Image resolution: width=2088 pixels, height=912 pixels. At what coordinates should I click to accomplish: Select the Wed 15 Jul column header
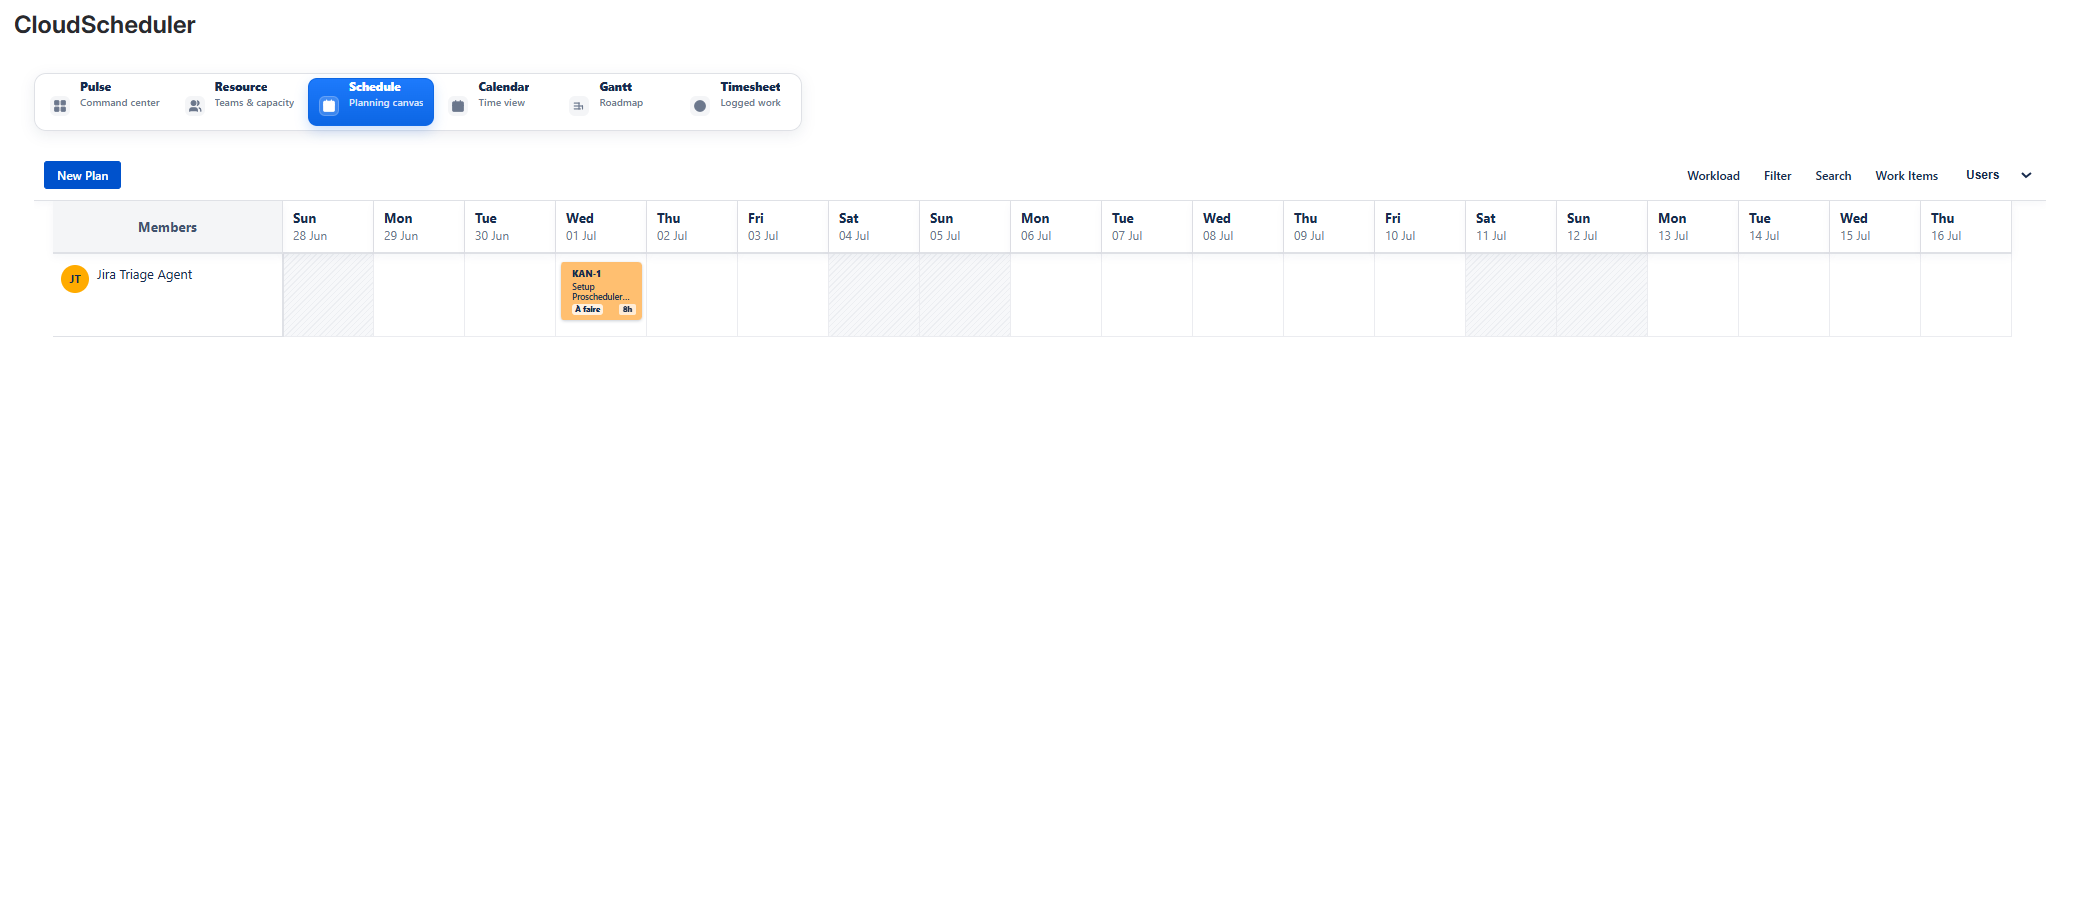click(1875, 227)
